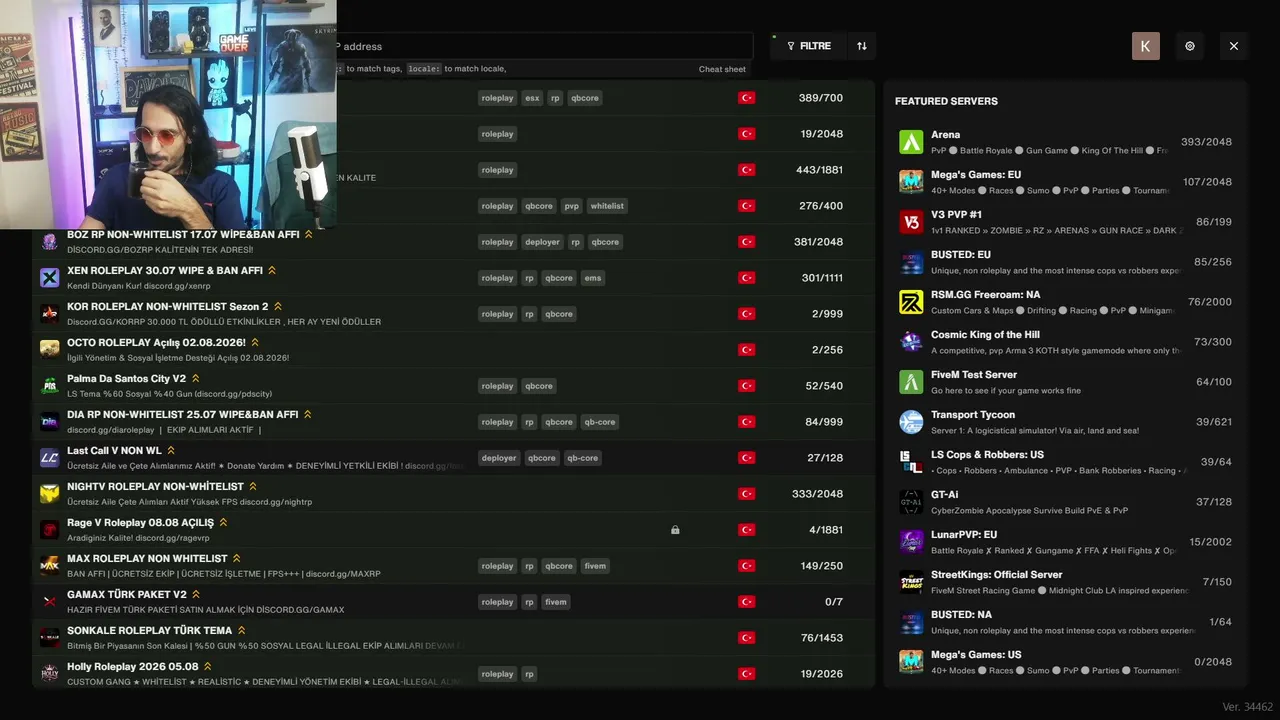Click the NIGHTV ROLEPLAY server icon
The height and width of the screenshot is (720, 1280).
(50, 494)
